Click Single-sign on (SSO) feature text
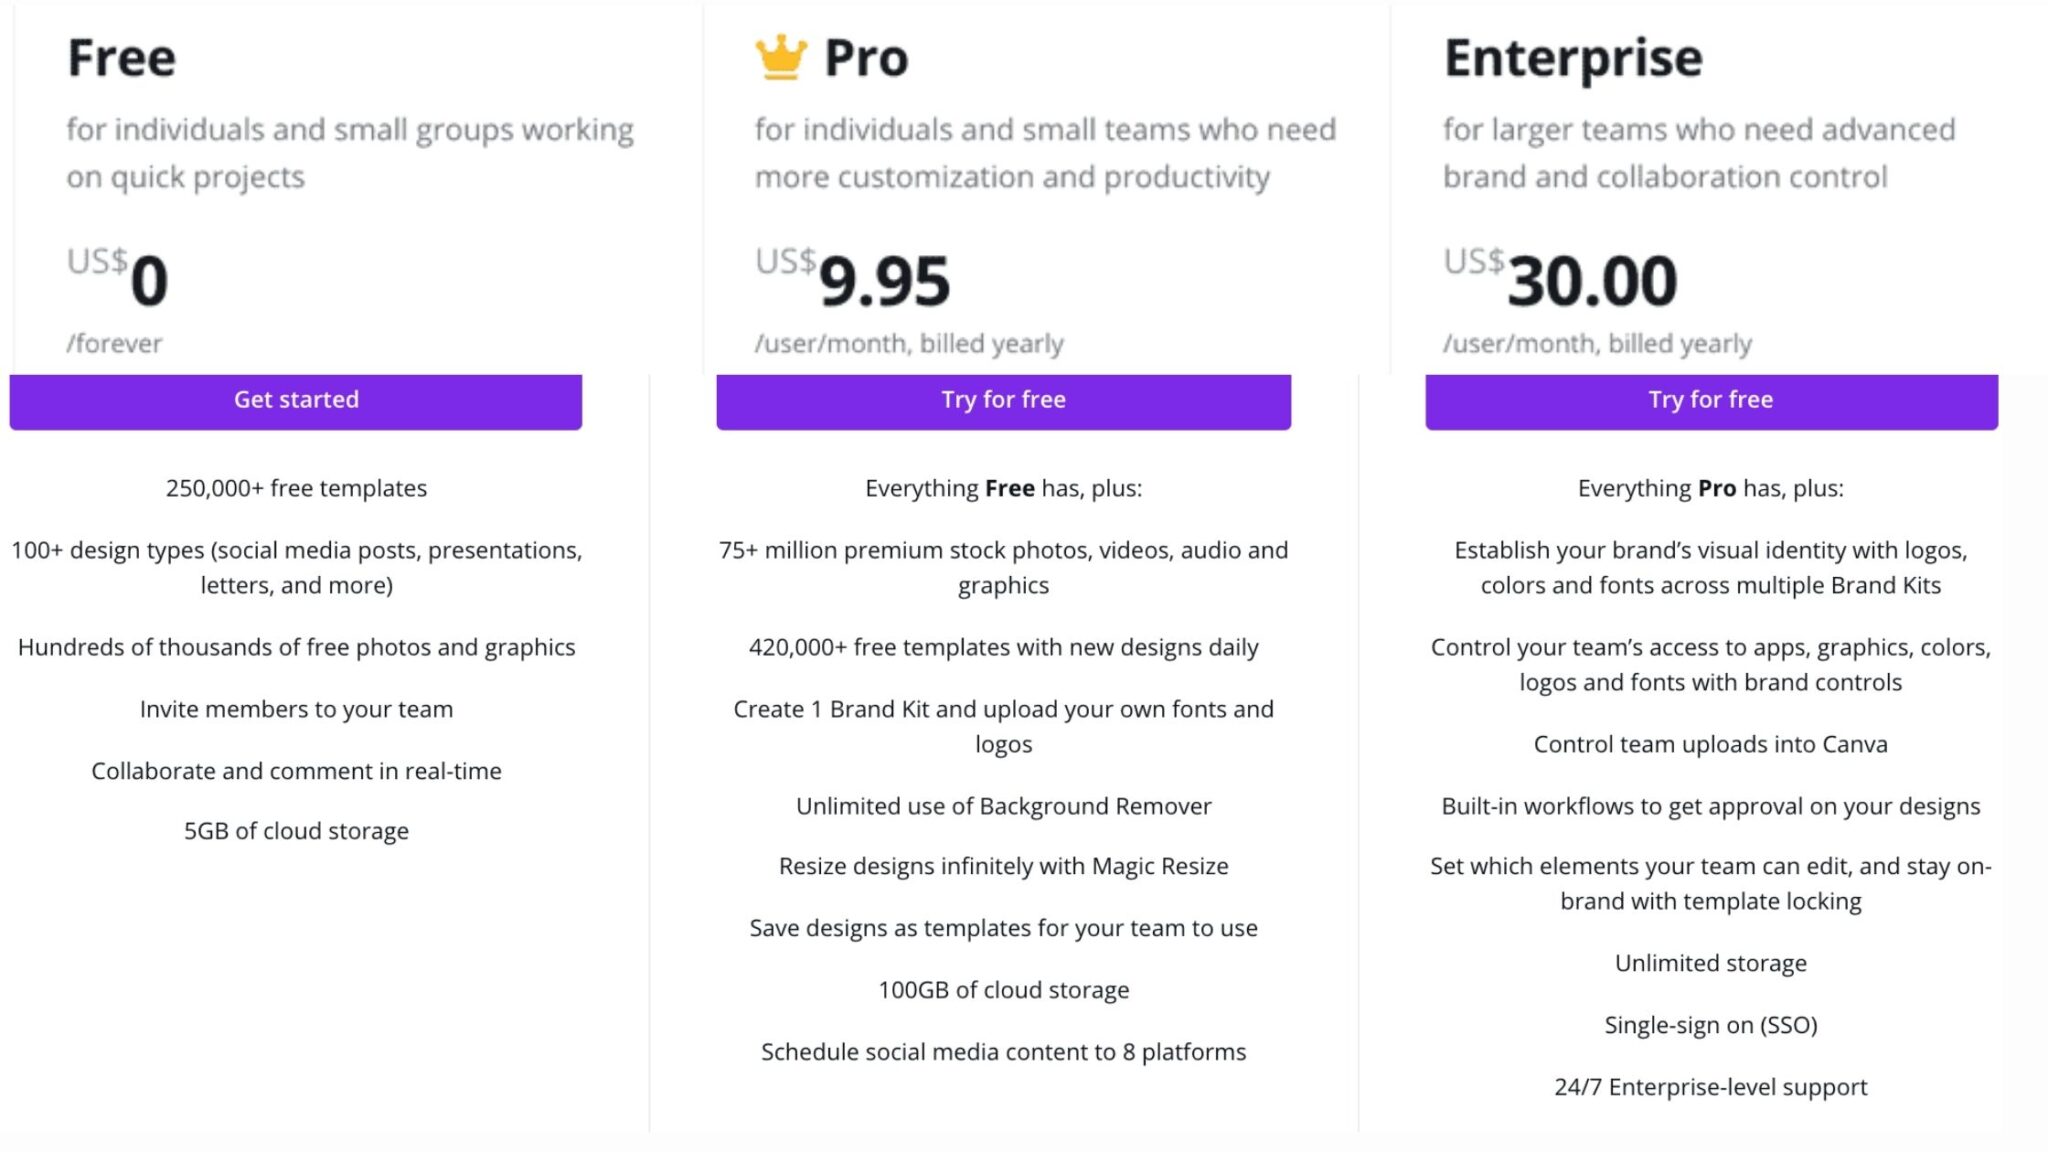The image size is (2048, 1152). coord(1711,1024)
